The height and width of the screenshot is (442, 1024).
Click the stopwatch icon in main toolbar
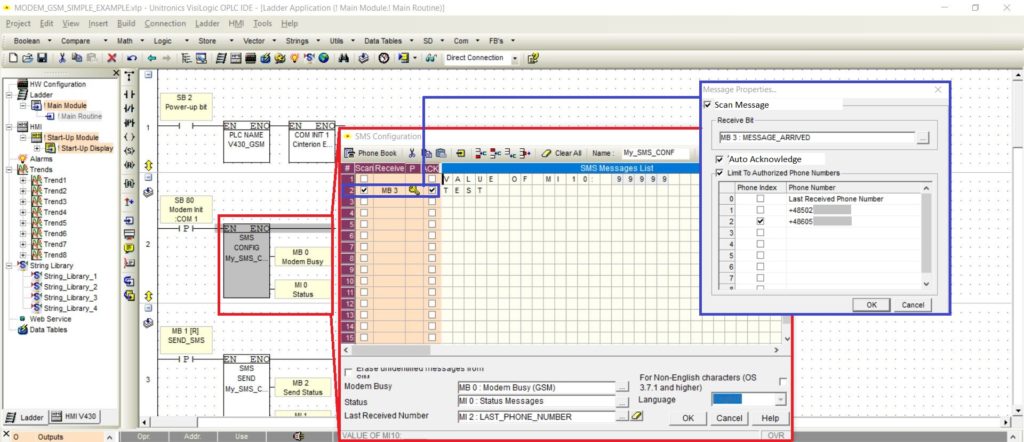click(384, 58)
